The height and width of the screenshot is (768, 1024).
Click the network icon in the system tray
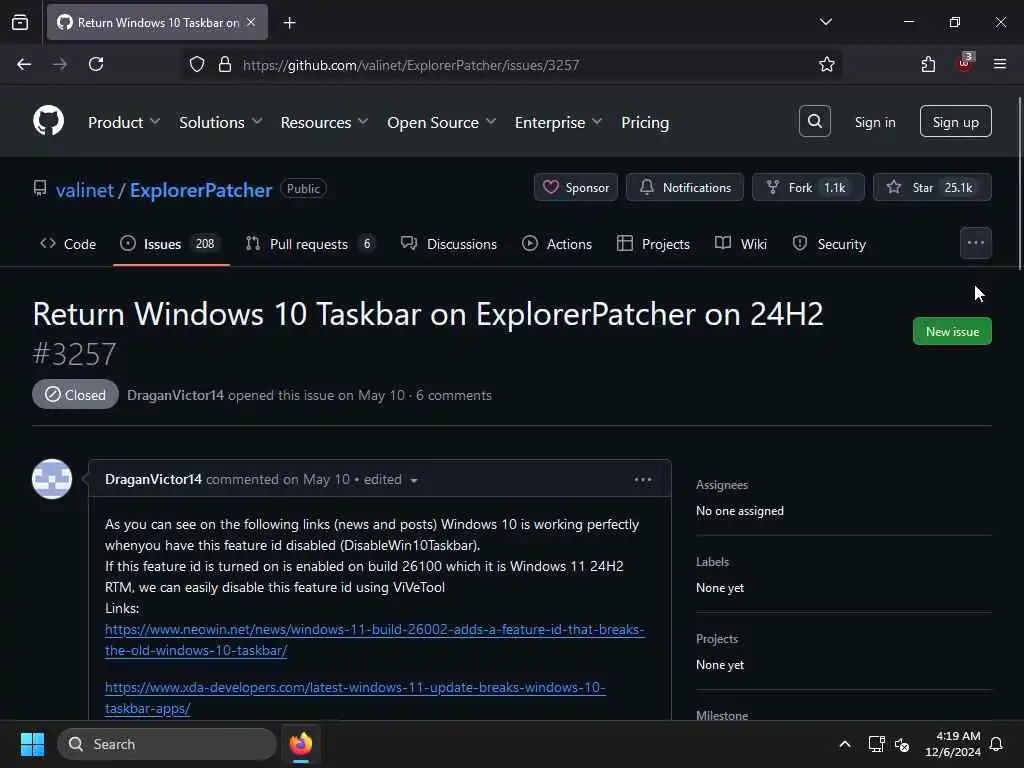(x=876, y=744)
